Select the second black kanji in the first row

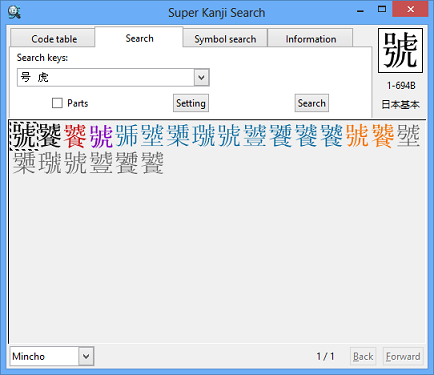(50, 136)
